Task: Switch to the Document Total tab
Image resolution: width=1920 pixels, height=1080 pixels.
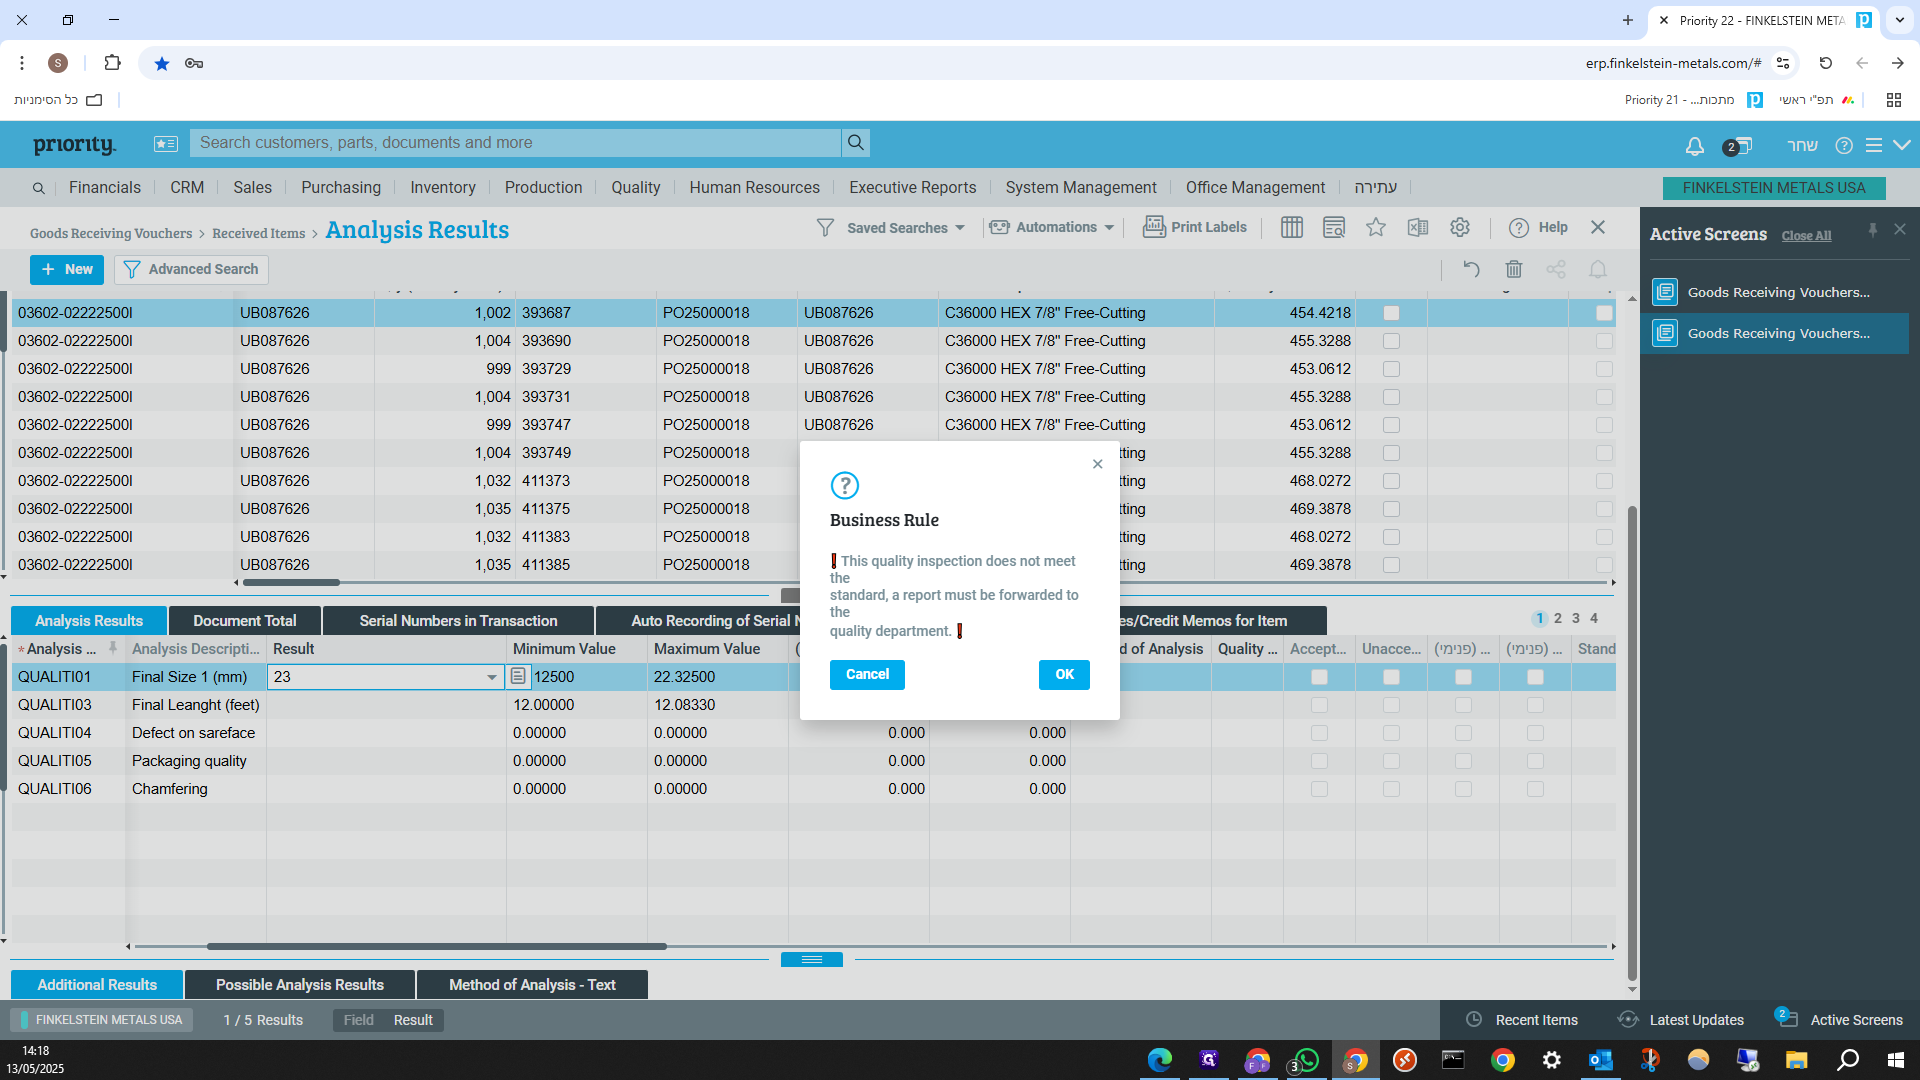Action: (245, 621)
